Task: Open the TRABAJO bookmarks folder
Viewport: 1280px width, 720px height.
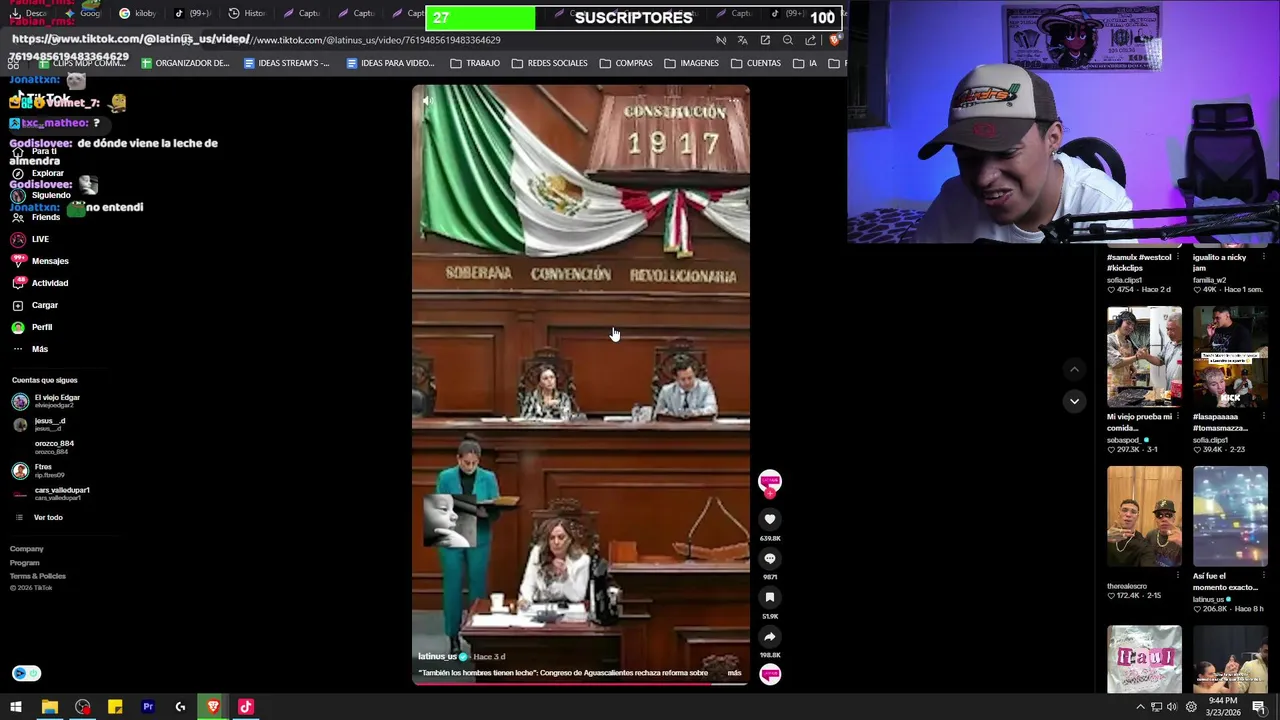Action: tap(475, 63)
